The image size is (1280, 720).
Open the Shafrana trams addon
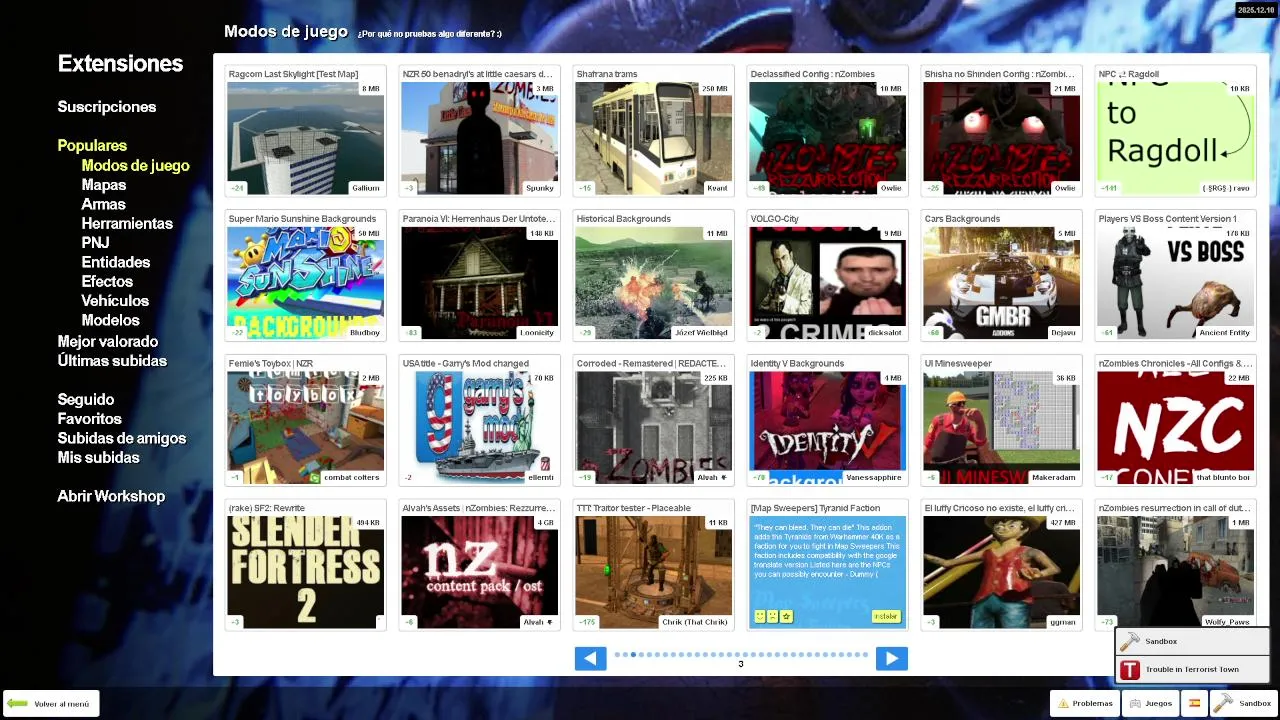coord(653,131)
